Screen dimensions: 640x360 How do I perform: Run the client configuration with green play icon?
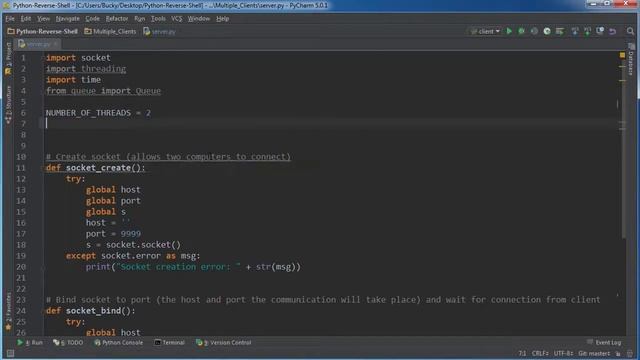pos(509,31)
